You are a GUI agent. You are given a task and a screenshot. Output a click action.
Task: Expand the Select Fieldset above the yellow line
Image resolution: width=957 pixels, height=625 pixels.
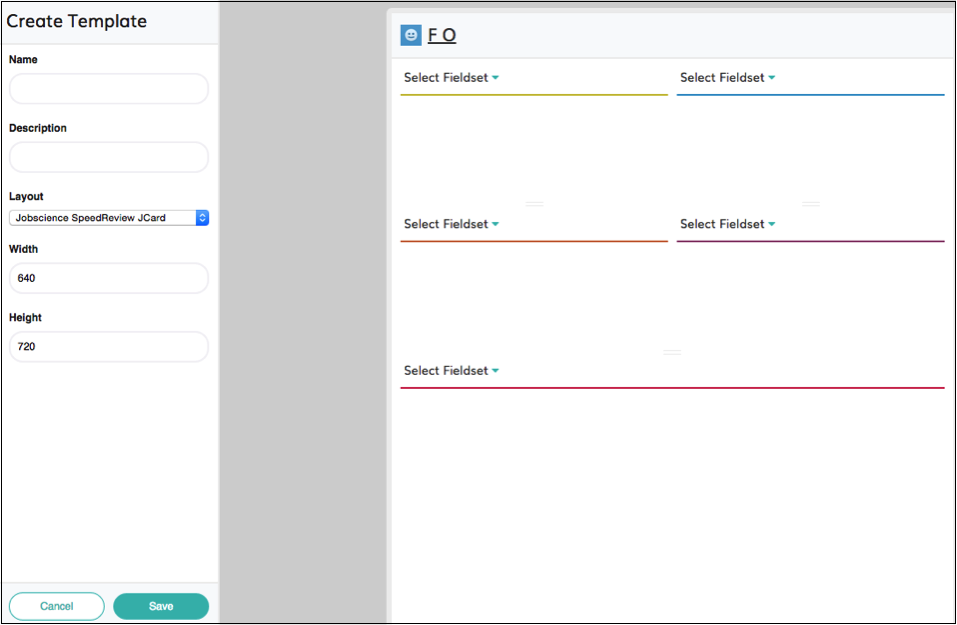pyautogui.click(x=451, y=78)
